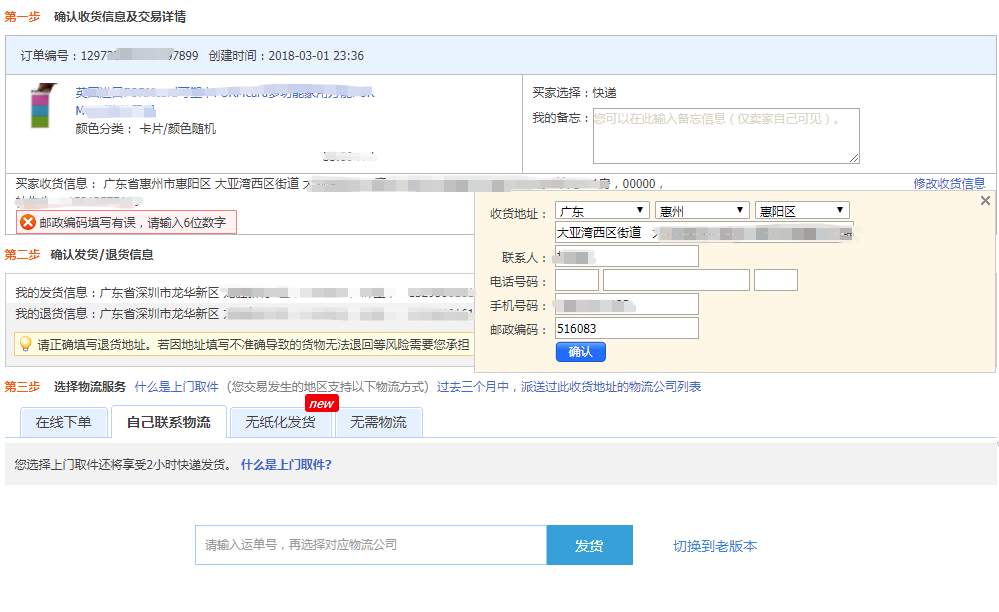Viewport: 999px width, 612px height.
Task: Open the province dropdown showing 广东
Action: coord(602,211)
